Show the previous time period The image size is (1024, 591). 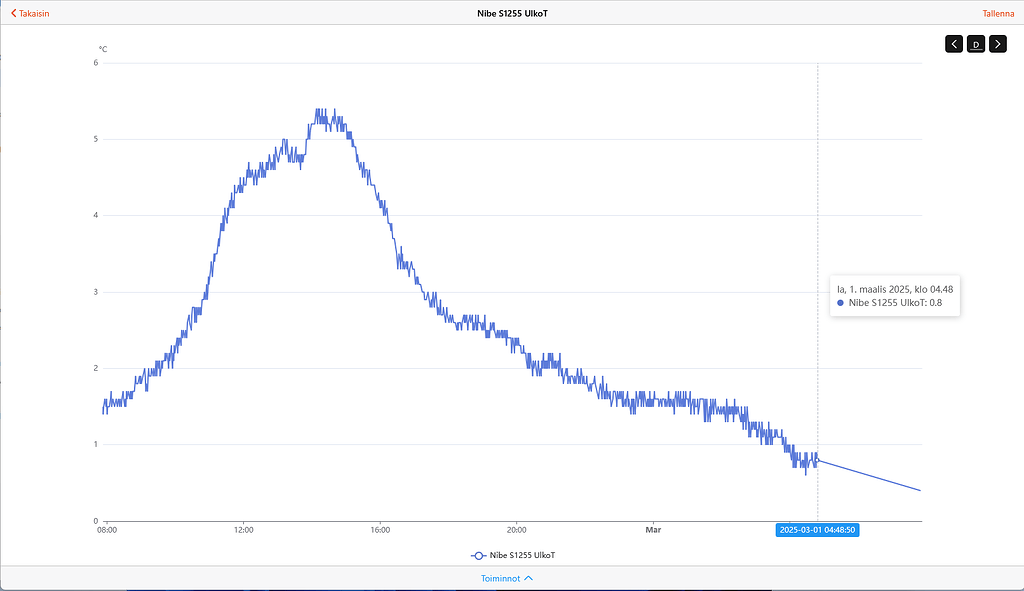tap(954, 44)
